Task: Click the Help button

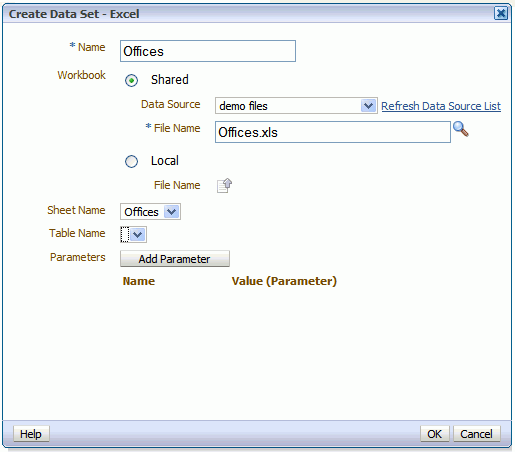Action: coord(31,434)
